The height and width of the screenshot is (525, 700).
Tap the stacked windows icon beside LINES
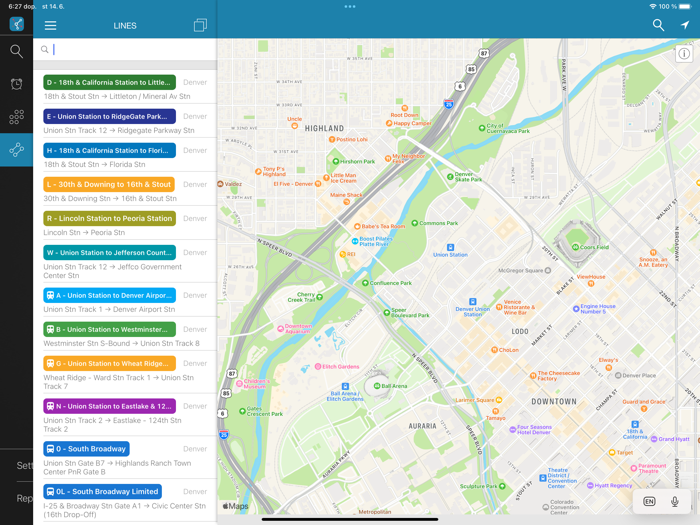pos(200,25)
